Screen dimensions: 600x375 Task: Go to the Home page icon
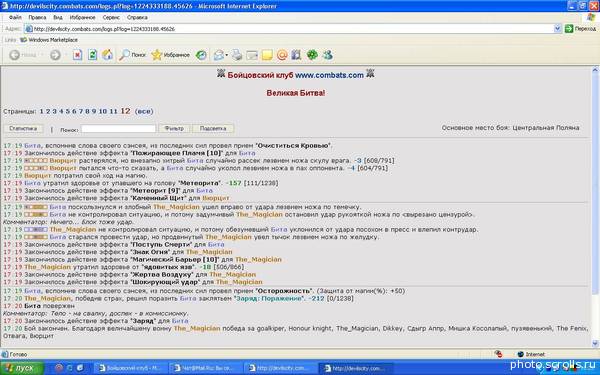(x=107, y=55)
